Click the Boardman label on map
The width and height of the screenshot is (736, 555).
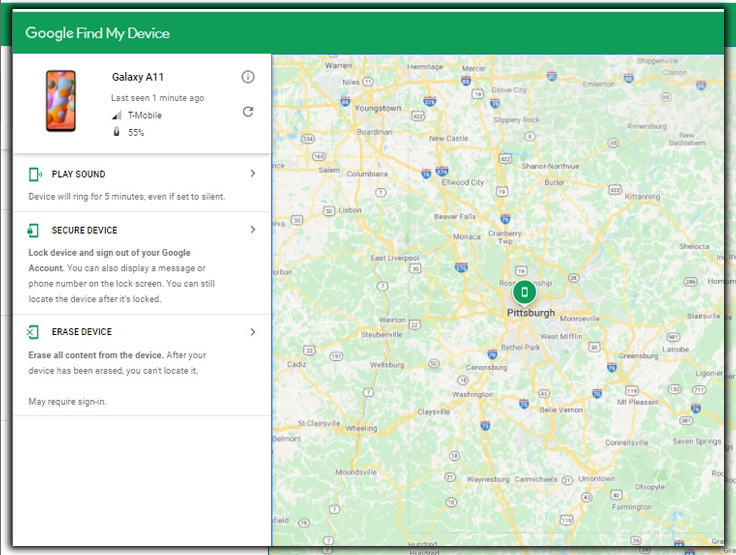coord(375,132)
